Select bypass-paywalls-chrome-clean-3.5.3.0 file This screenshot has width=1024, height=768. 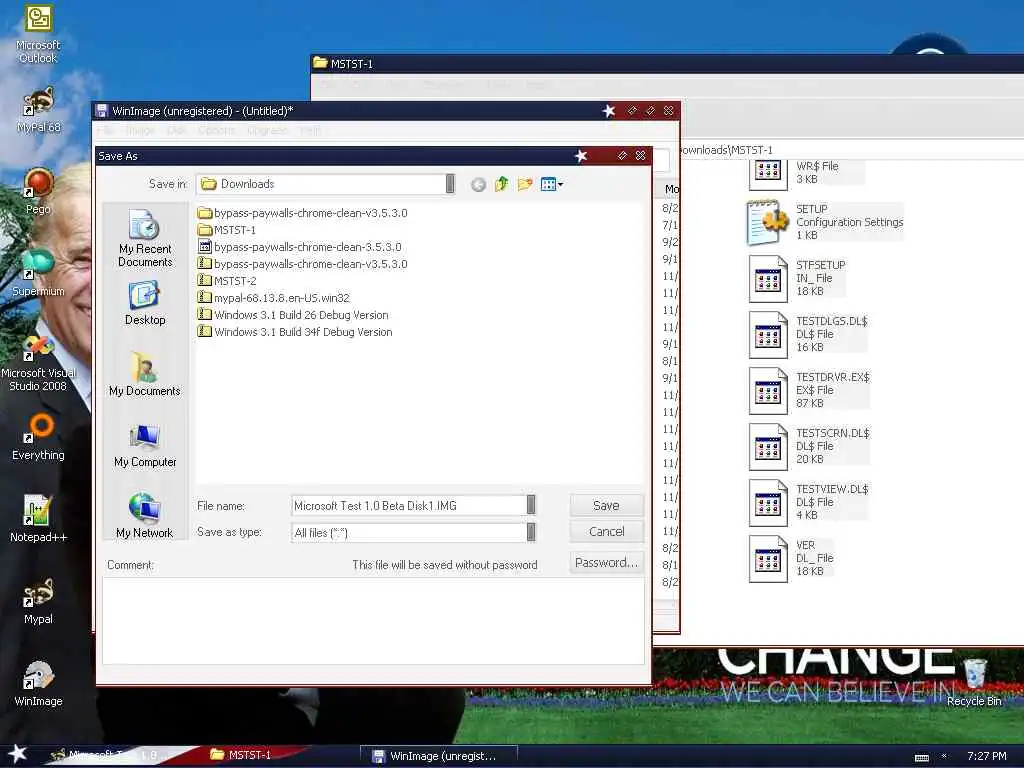(300, 247)
